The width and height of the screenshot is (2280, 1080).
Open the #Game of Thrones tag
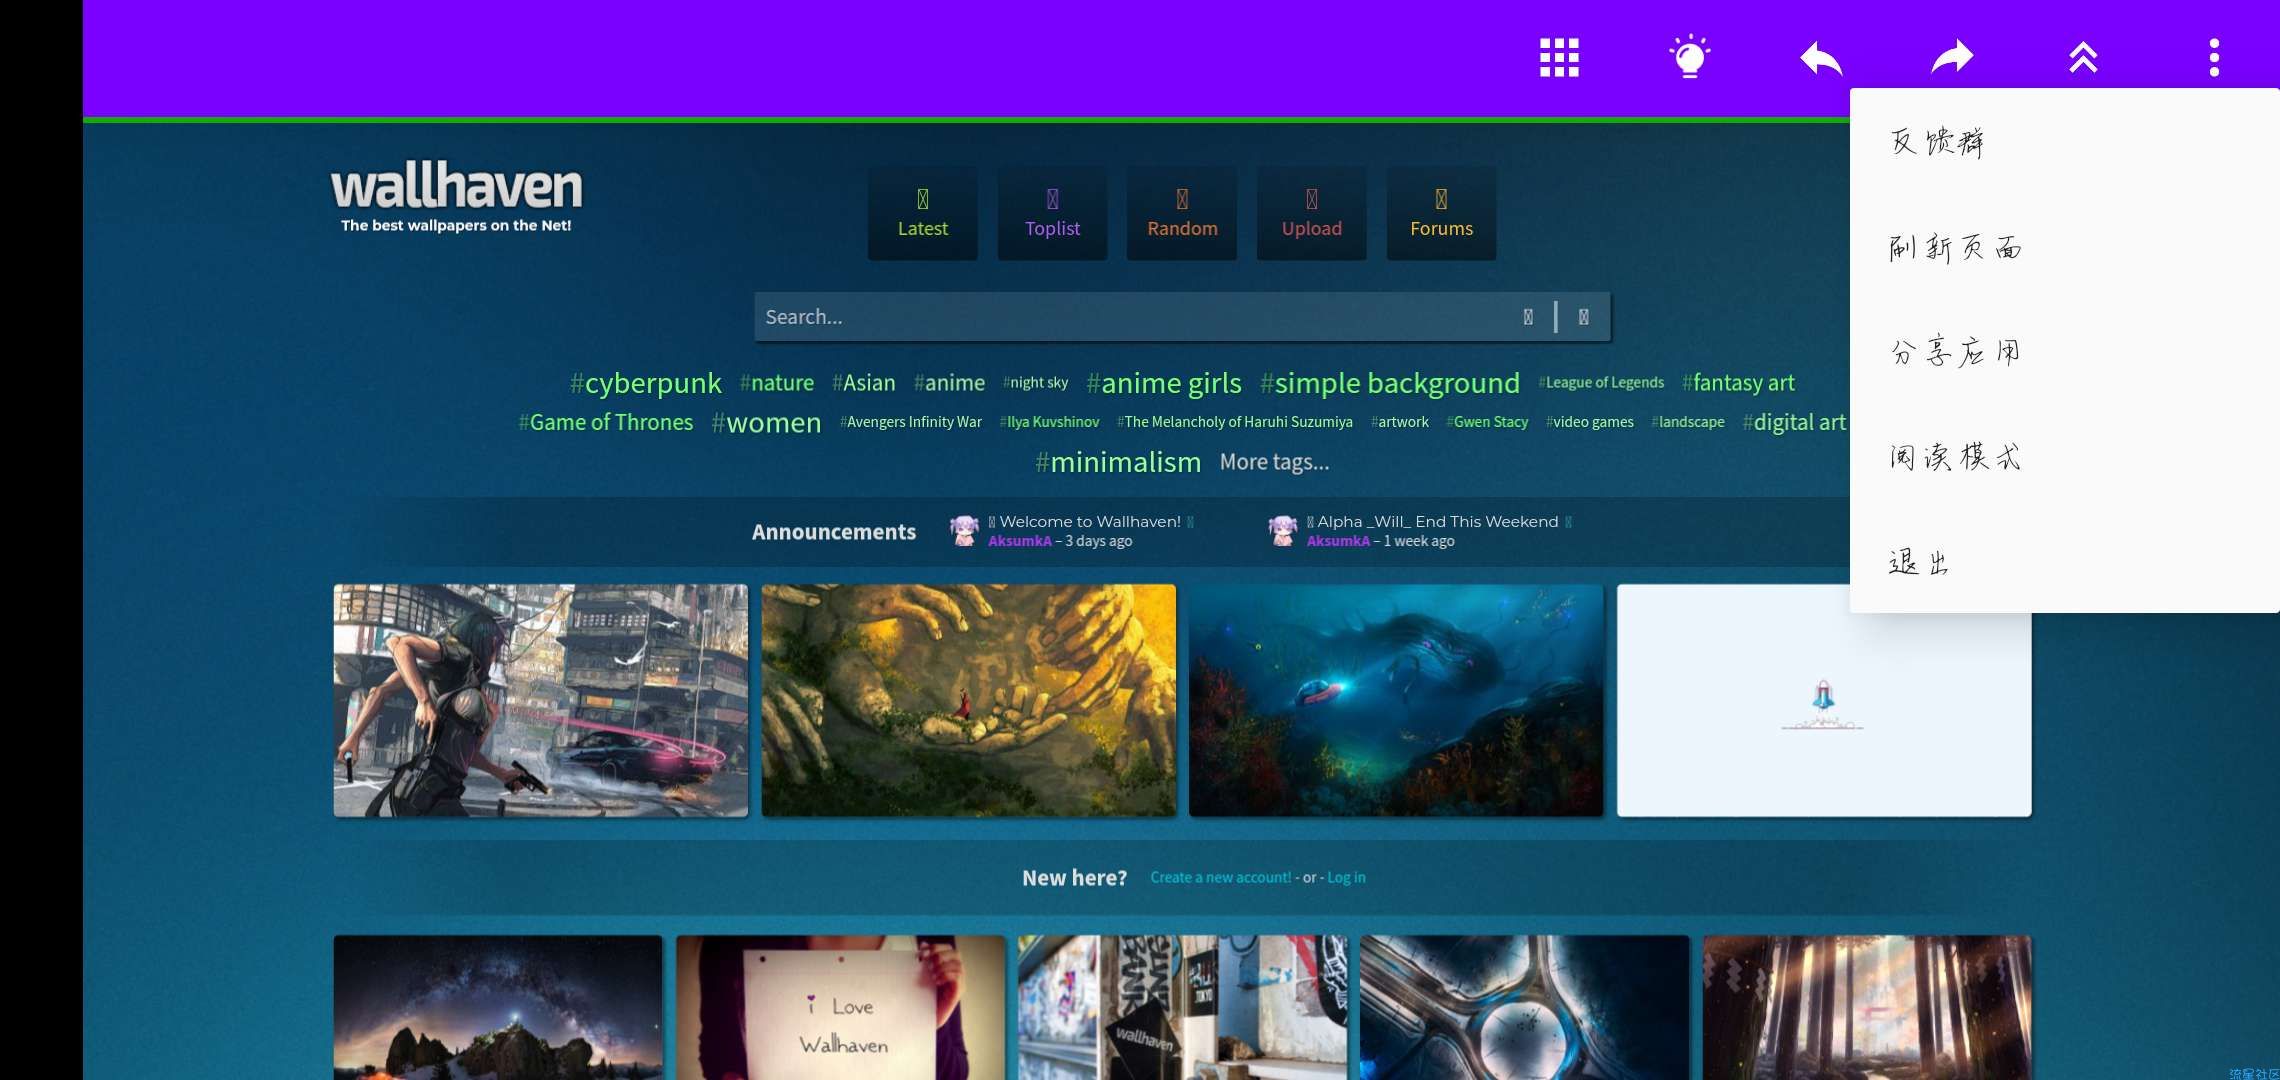pos(605,423)
